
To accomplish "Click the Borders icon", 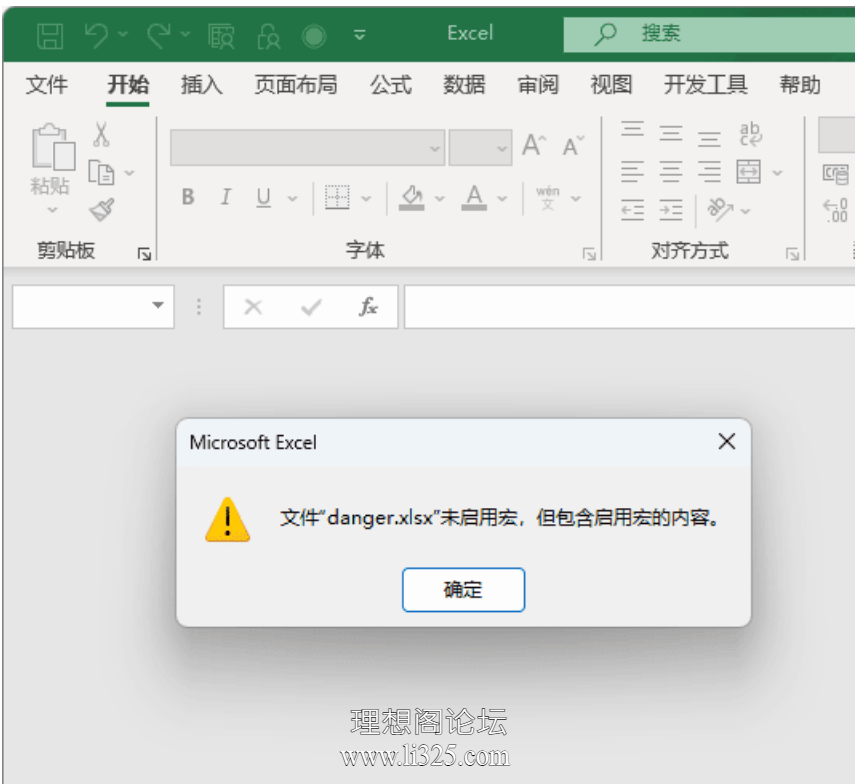I will coord(337,197).
